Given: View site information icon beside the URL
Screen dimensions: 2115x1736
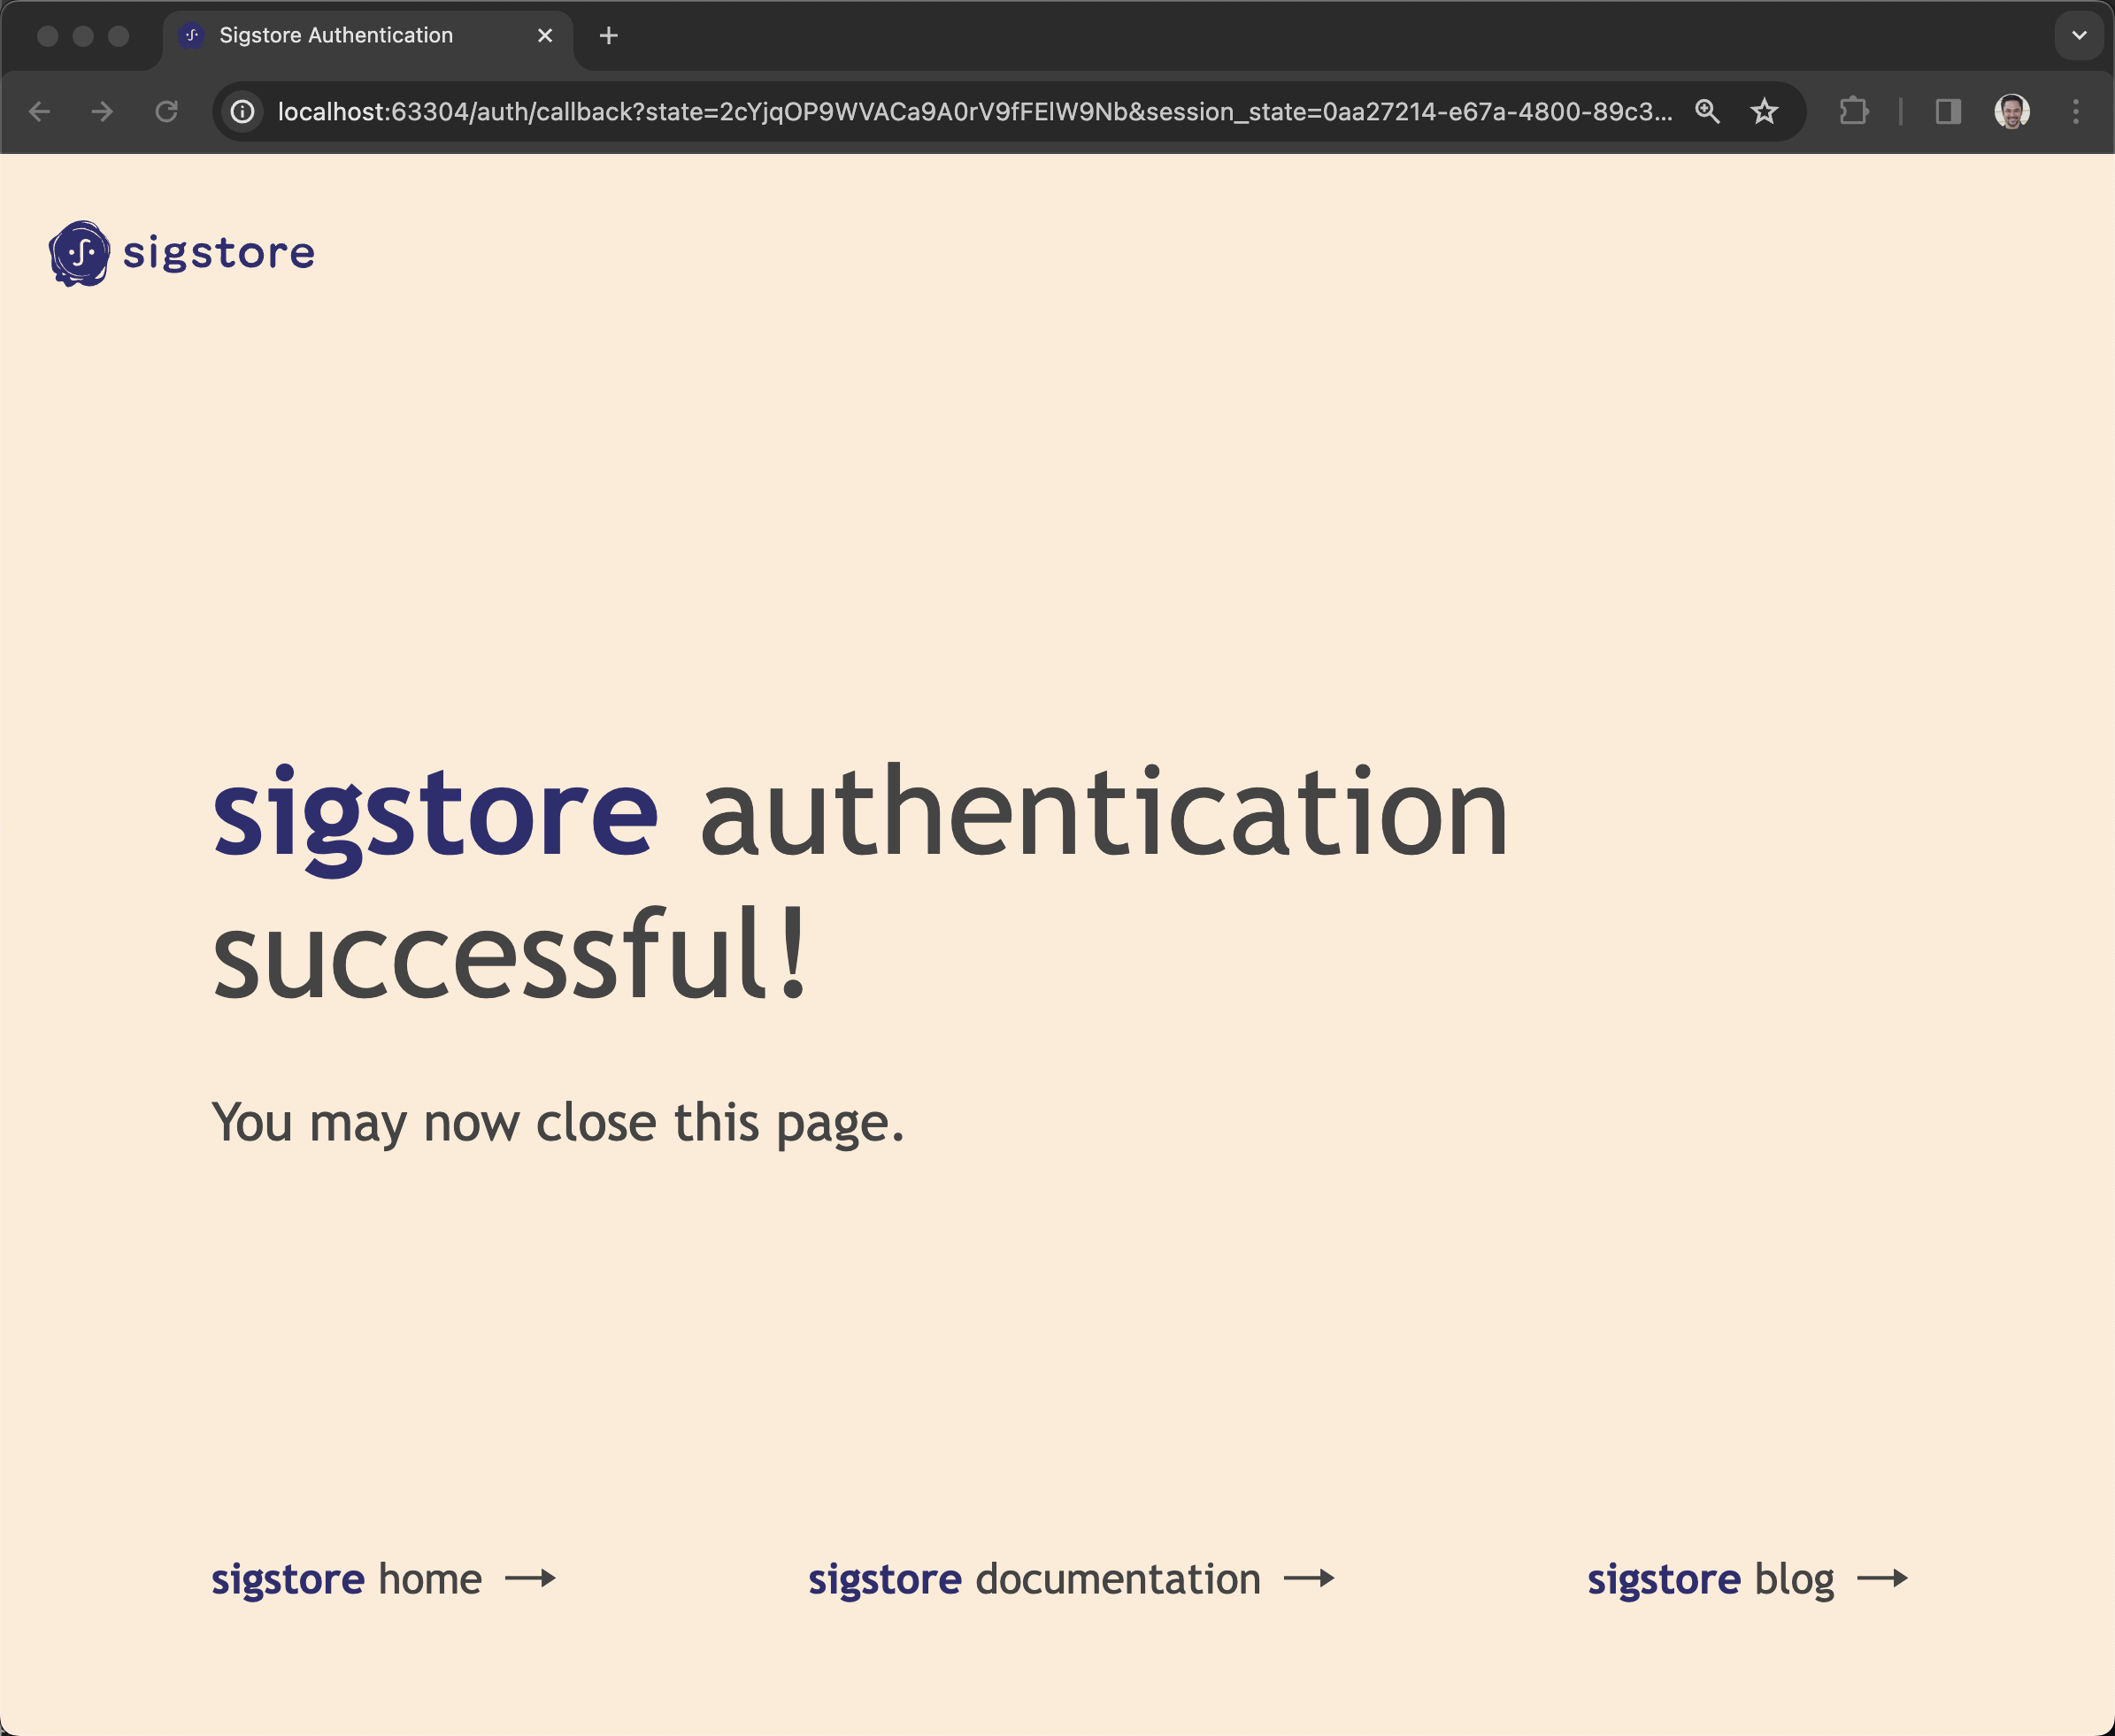Looking at the screenshot, I should tap(243, 111).
